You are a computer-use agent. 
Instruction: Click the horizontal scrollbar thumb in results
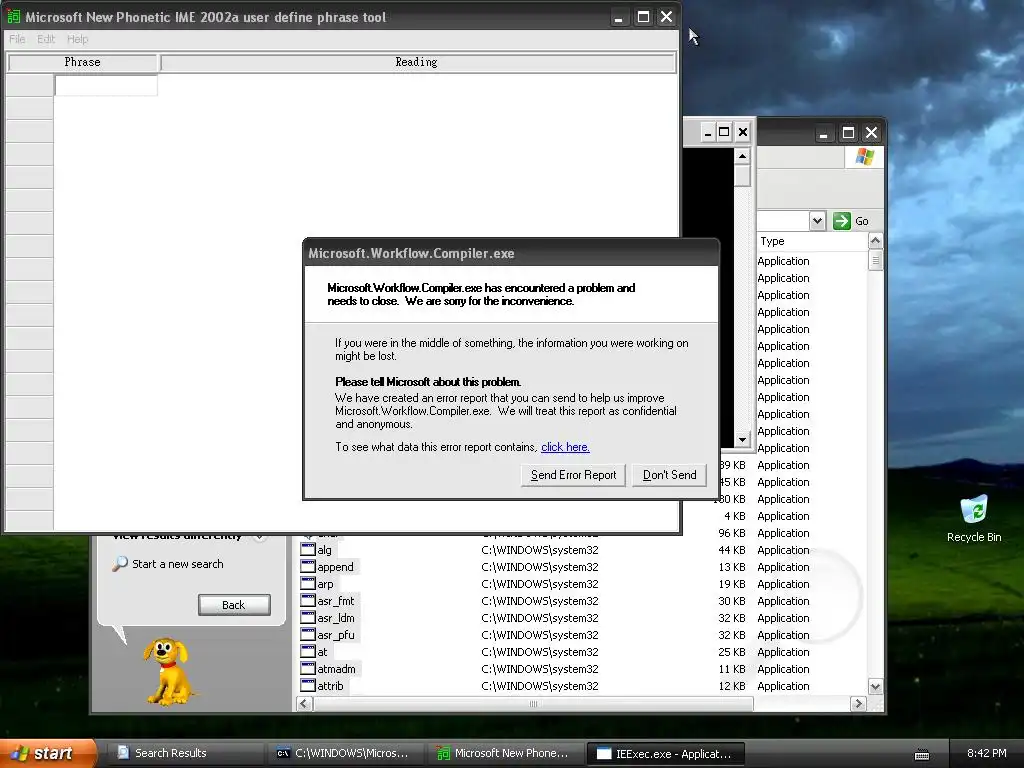coord(534,703)
